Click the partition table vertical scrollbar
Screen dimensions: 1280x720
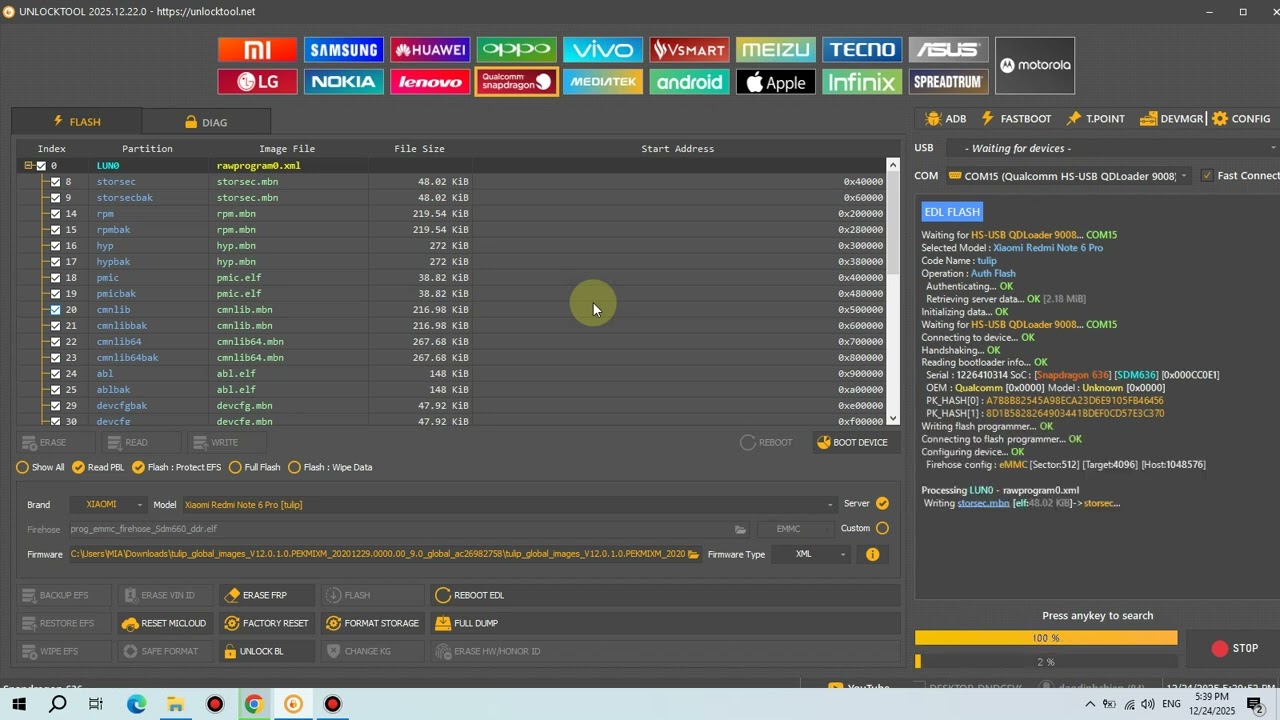893,291
